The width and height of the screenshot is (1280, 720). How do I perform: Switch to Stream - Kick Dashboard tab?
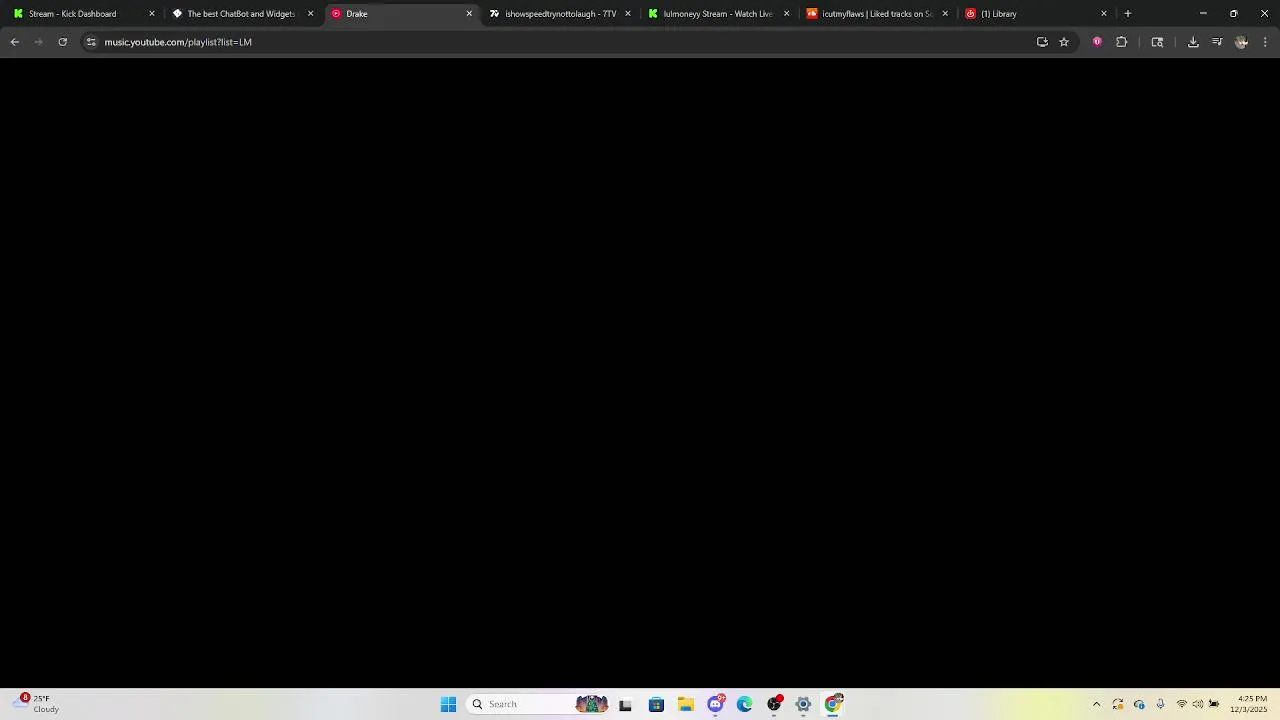coord(82,14)
